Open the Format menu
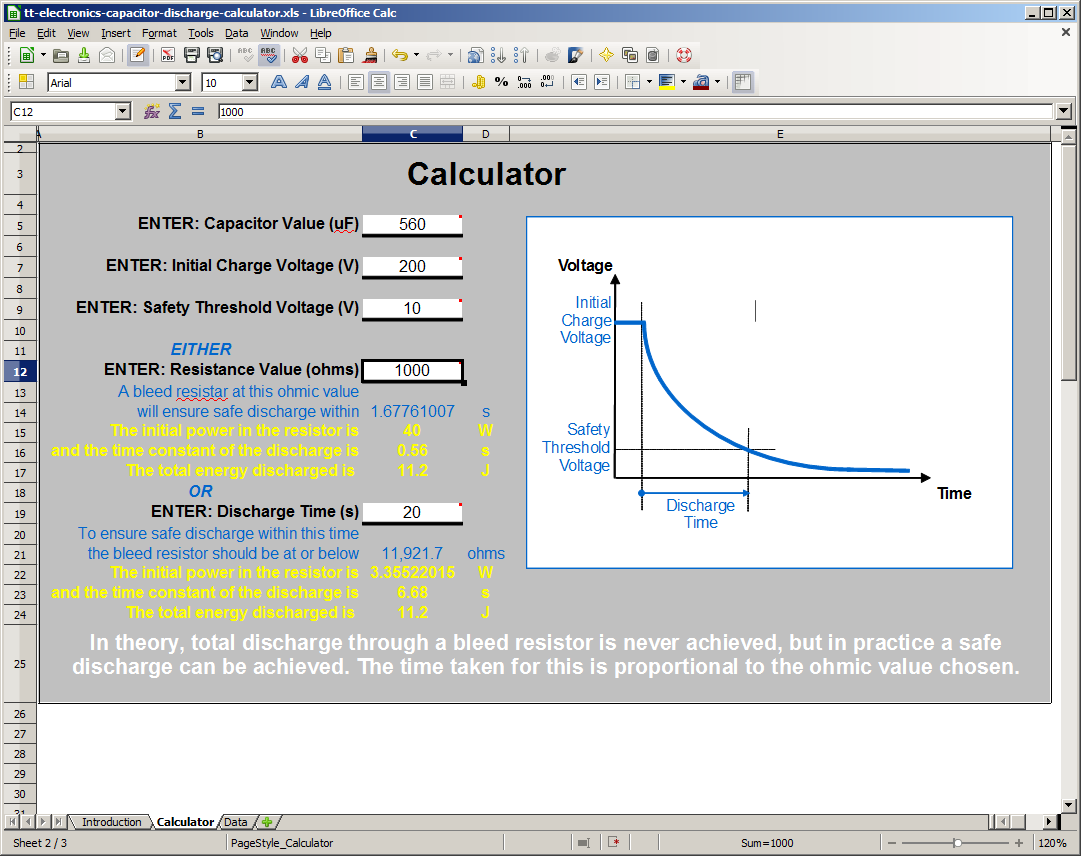1081x856 pixels. (159, 33)
